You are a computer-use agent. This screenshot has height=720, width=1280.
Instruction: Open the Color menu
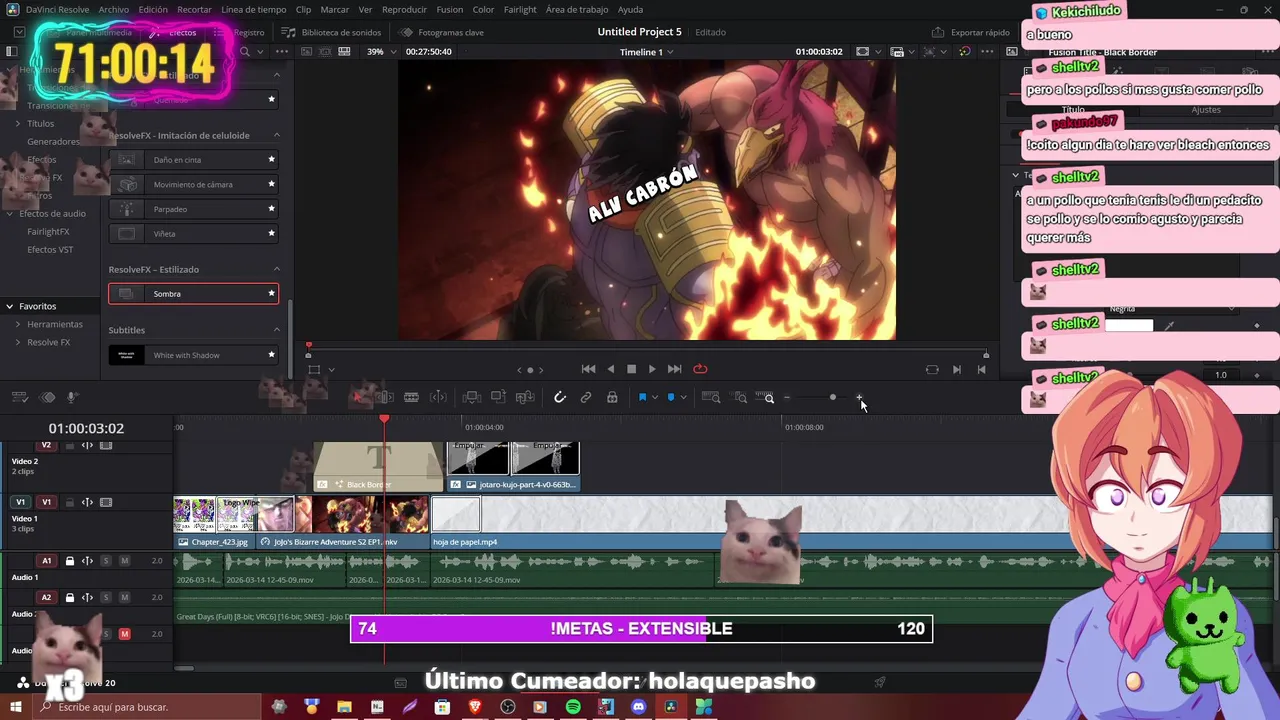(483, 9)
